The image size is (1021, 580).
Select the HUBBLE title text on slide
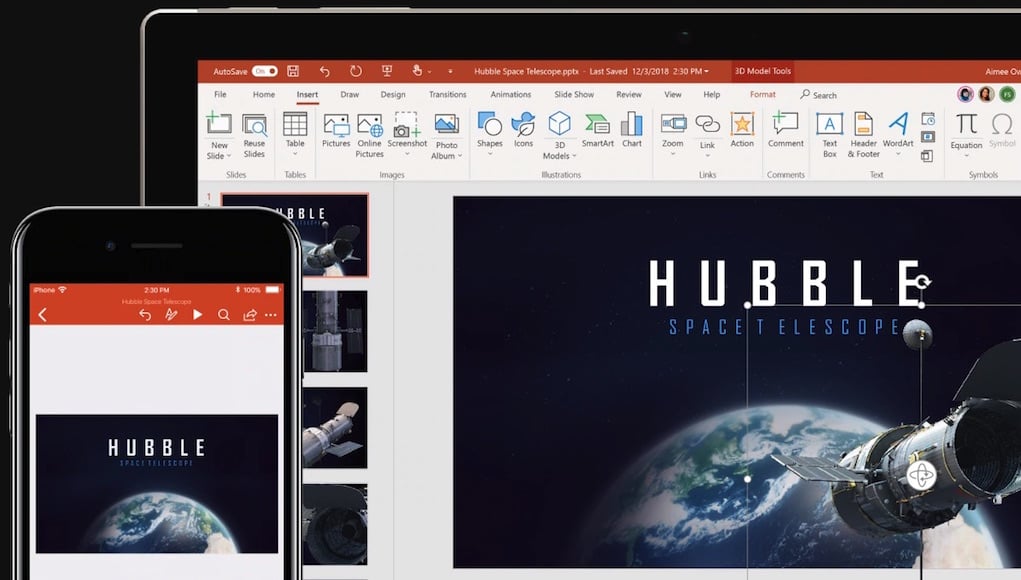785,283
